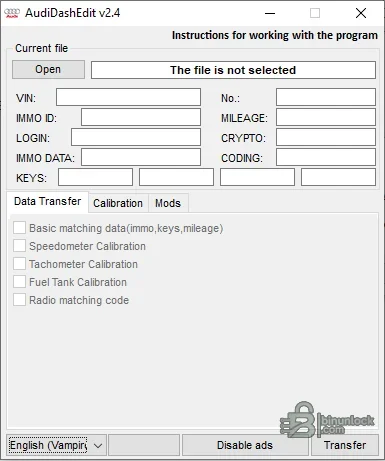Click the CRYPTO input field
This screenshot has height=461, width=385.
coord(326,137)
